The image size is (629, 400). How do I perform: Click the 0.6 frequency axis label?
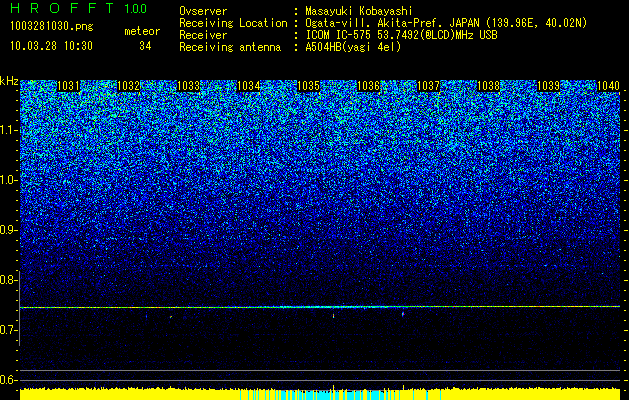coord(8,380)
